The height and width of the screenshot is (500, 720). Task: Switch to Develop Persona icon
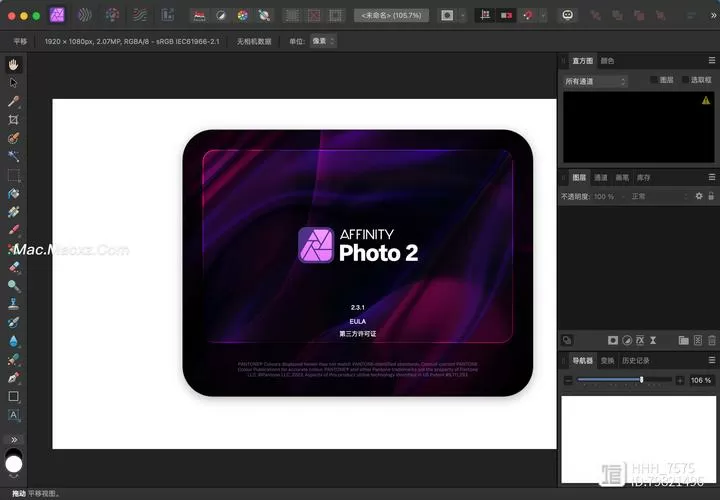[112, 15]
